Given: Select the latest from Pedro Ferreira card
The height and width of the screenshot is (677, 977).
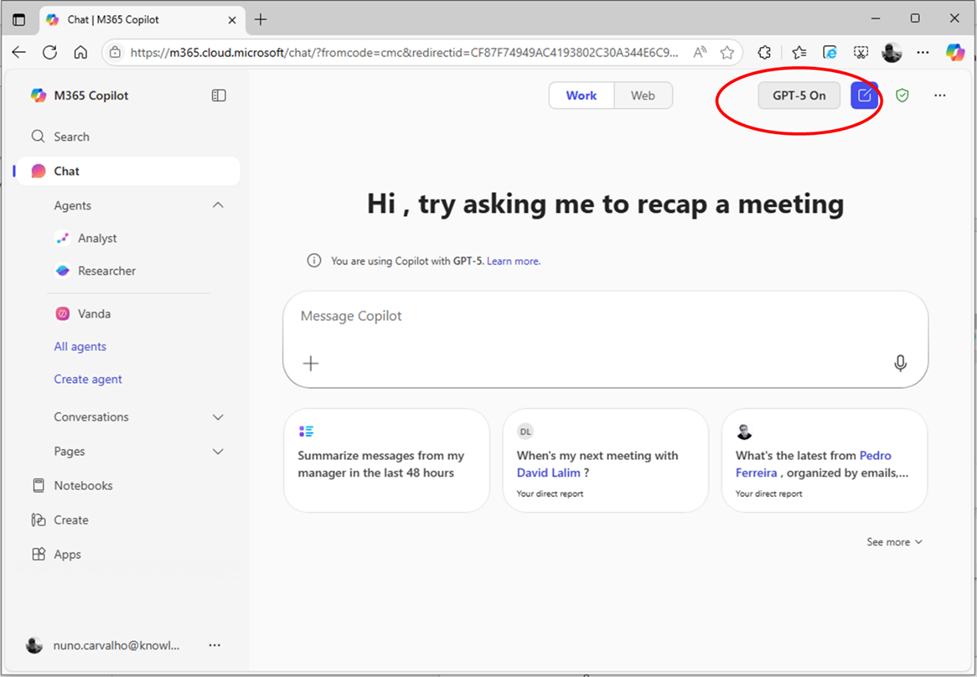Looking at the screenshot, I should pos(824,460).
